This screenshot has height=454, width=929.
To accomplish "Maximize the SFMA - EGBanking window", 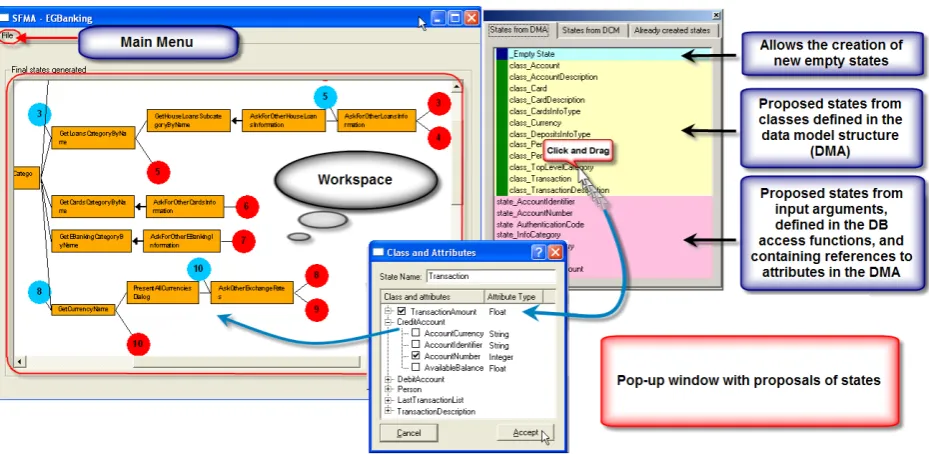I will tap(454, 18).
